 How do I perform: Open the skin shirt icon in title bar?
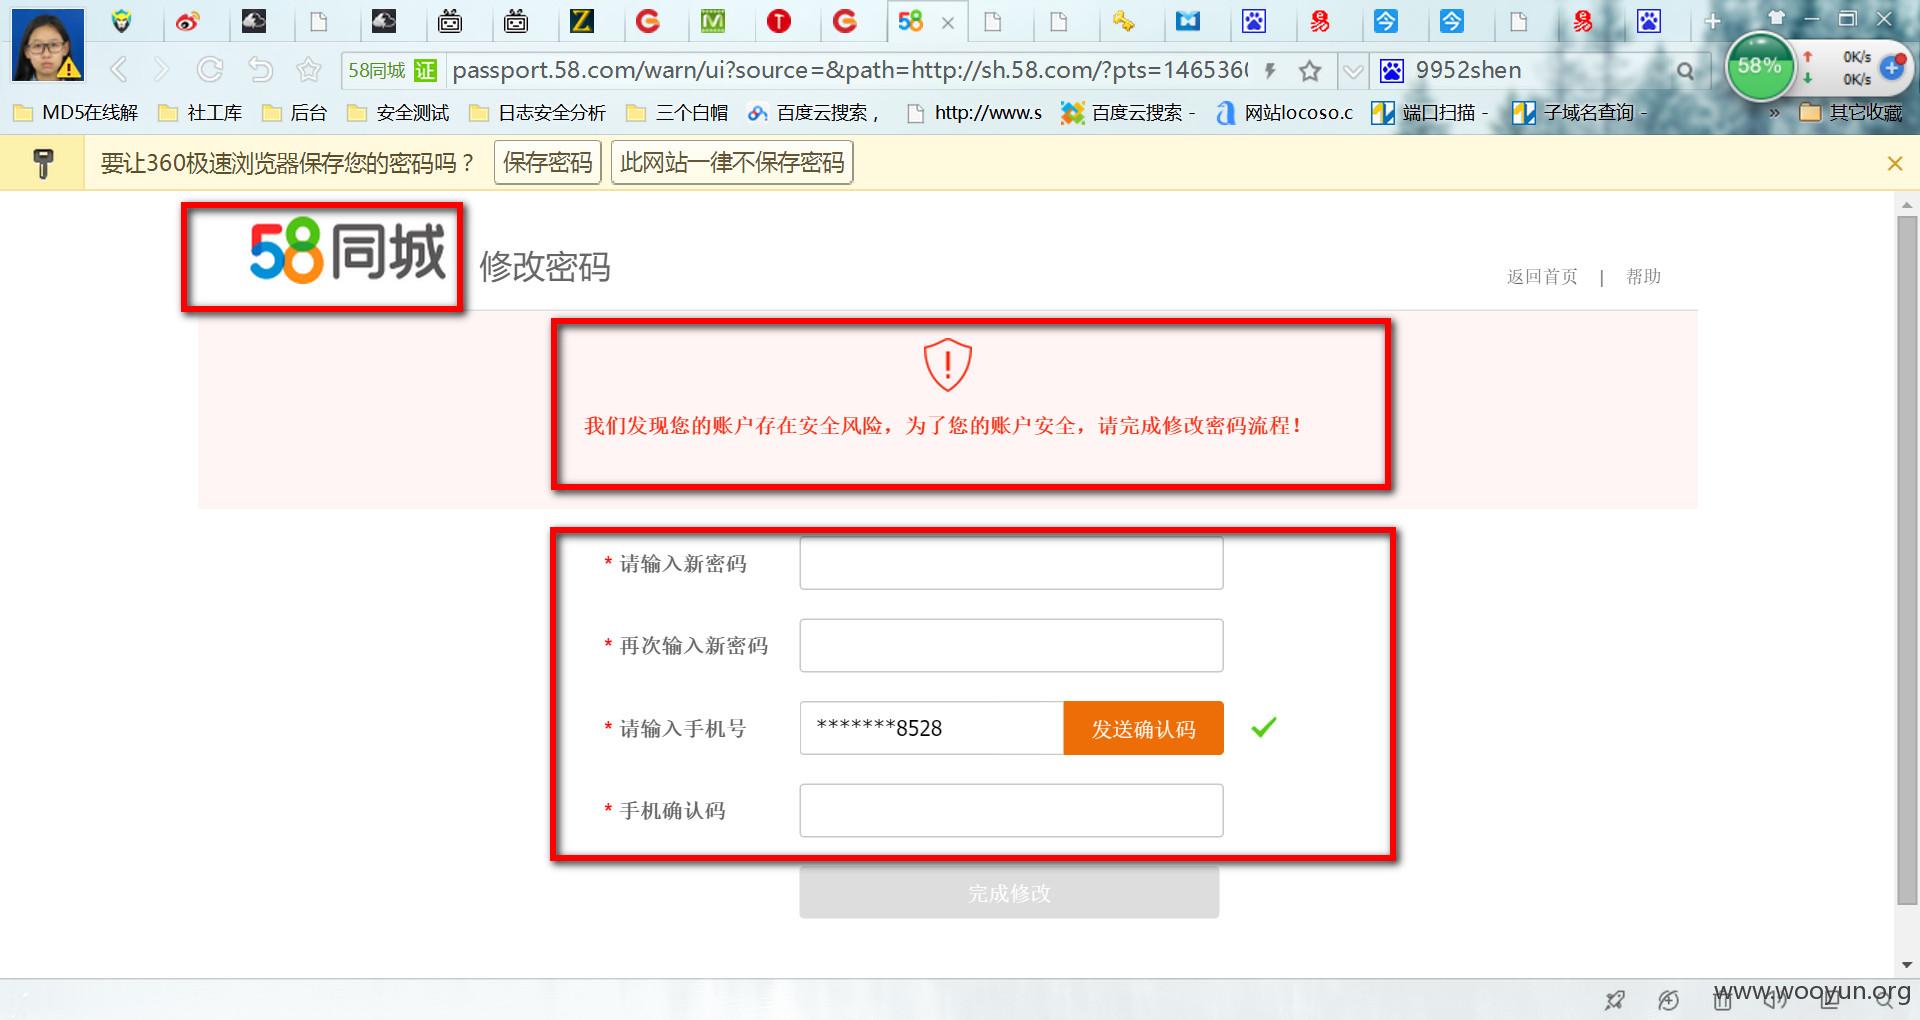1776,18
